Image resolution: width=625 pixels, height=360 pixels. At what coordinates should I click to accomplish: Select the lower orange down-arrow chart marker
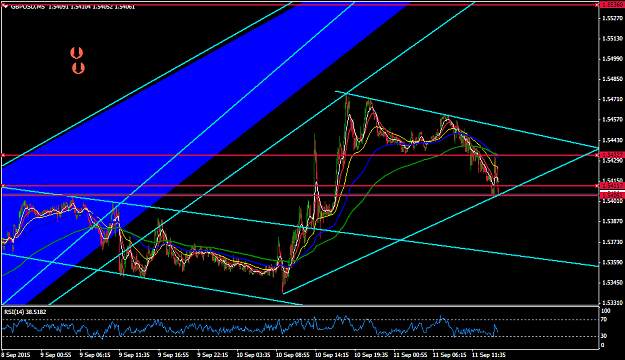pyautogui.click(x=78, y=68)
